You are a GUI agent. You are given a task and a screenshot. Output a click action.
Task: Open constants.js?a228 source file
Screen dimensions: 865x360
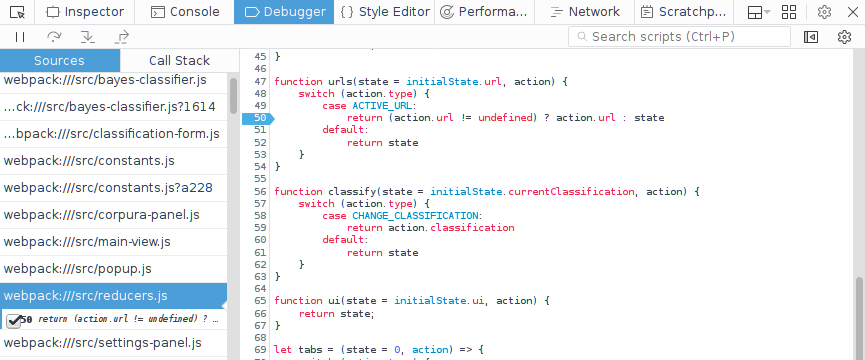113,188
